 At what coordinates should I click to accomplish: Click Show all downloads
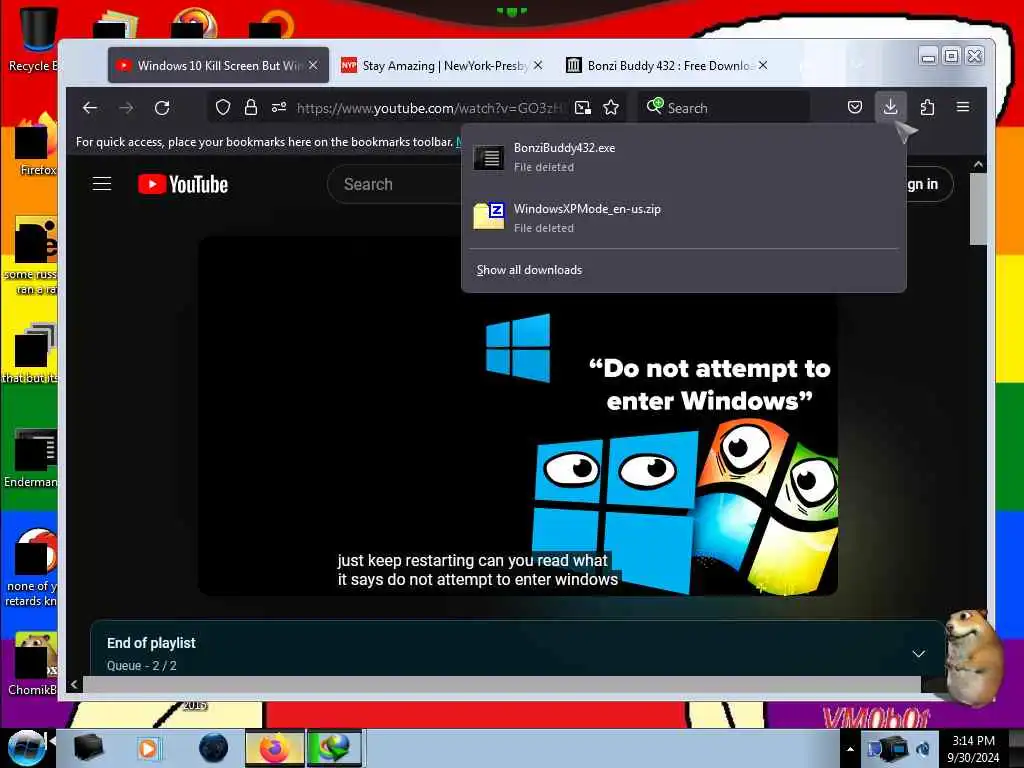(x=529, y=270)
